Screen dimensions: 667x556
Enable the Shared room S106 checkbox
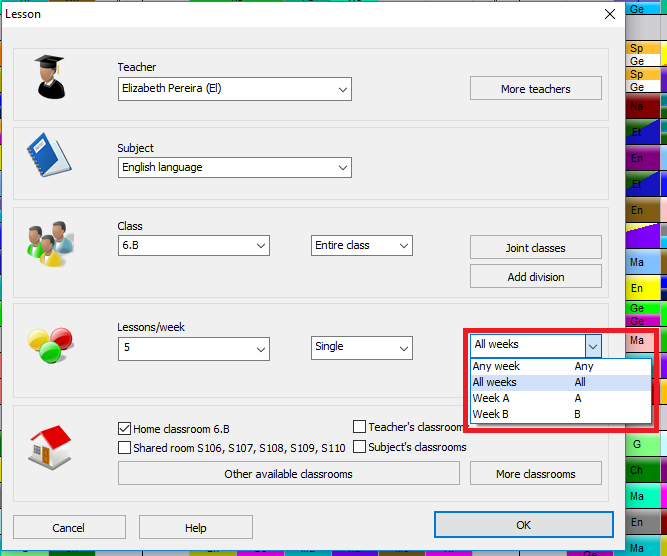(x=125, y=447)
